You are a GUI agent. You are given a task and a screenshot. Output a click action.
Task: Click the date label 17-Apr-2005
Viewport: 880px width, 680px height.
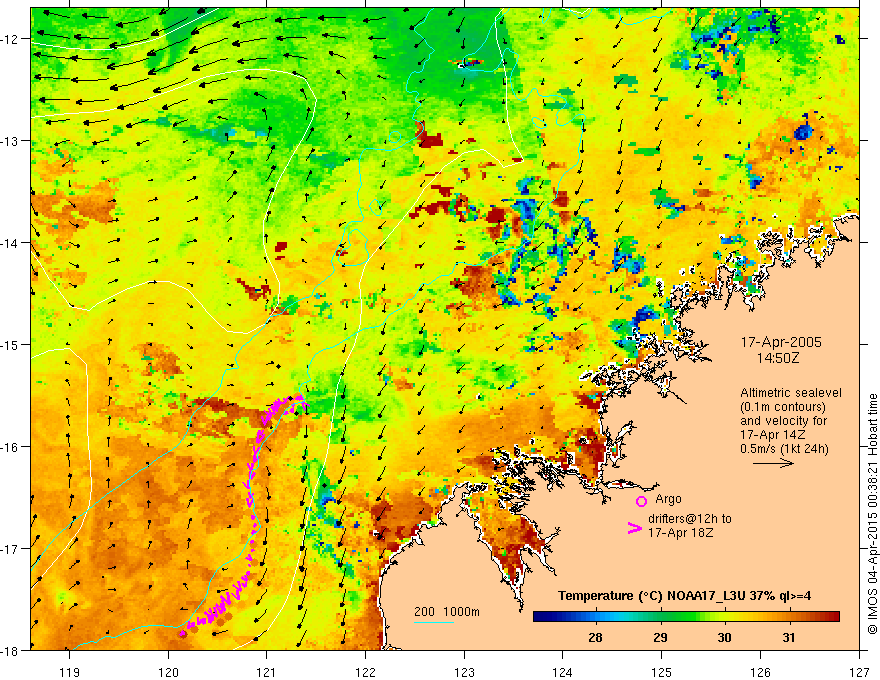781,342
